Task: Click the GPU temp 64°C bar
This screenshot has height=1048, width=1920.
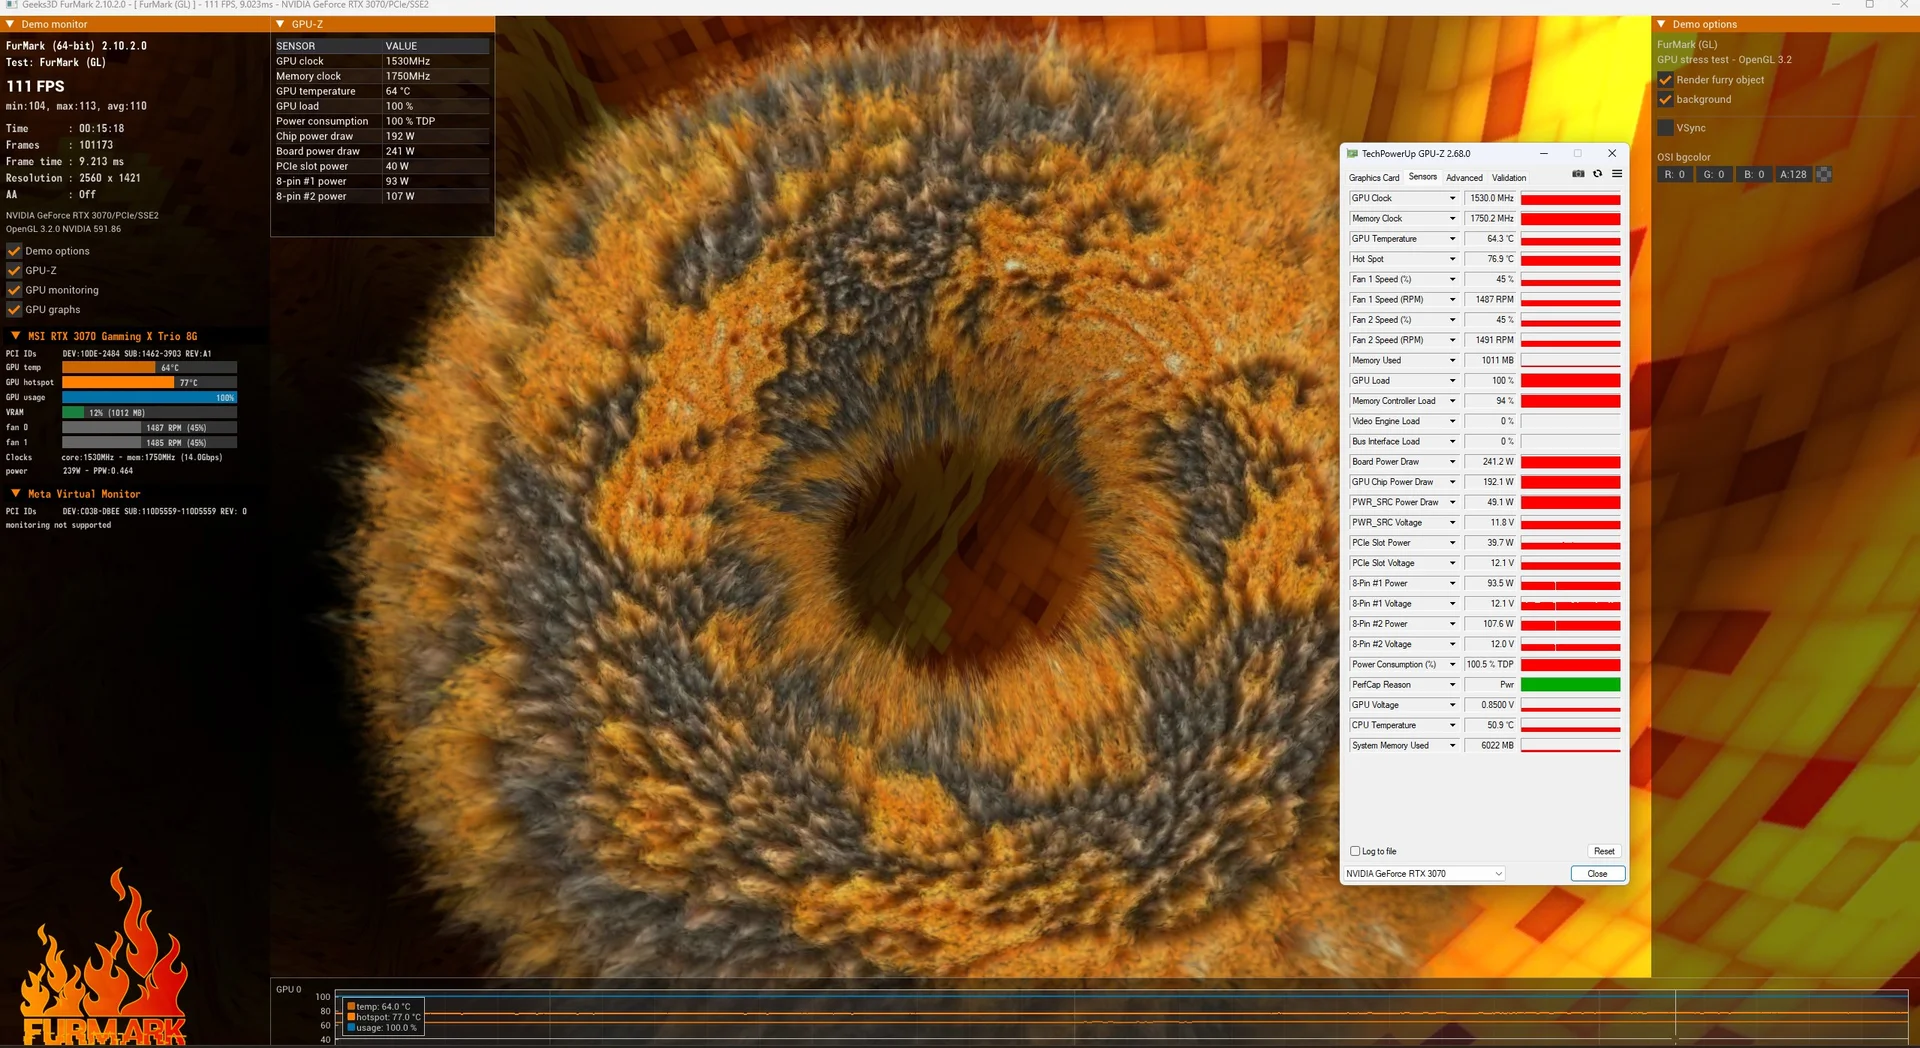Action: pyautogui.click(x=149, y=368)
